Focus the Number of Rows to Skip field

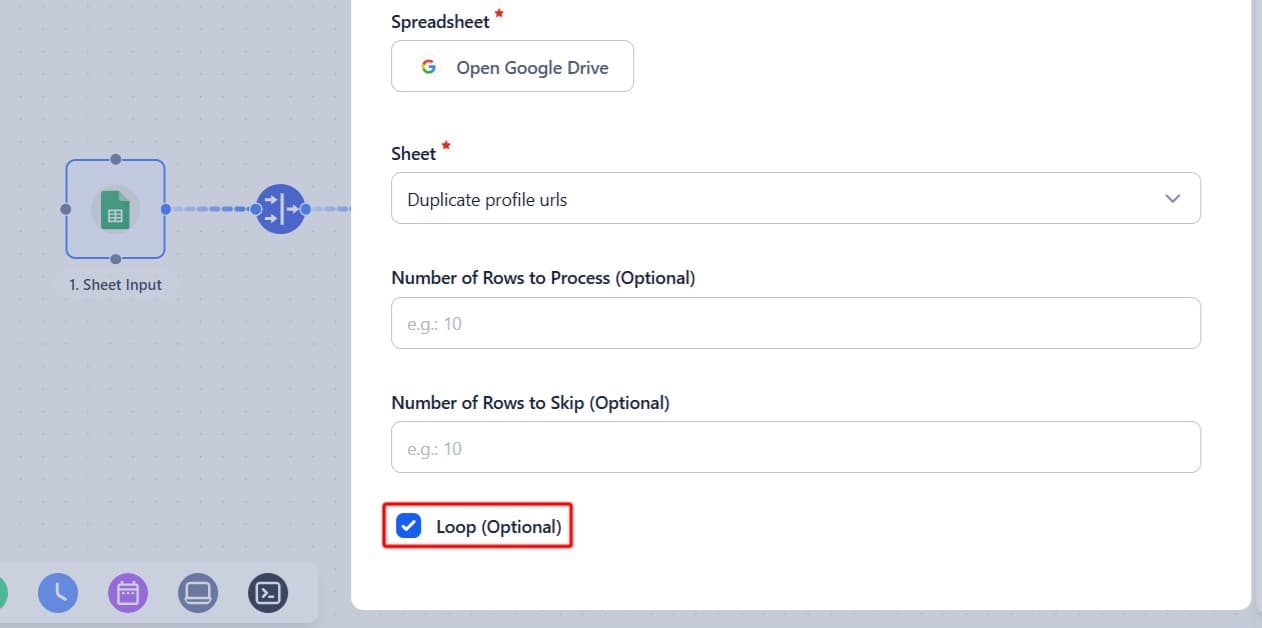click(x=795, y=448)
